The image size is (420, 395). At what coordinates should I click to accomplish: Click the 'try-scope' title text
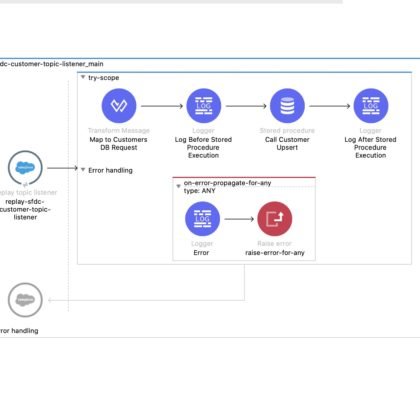(104, 78)
